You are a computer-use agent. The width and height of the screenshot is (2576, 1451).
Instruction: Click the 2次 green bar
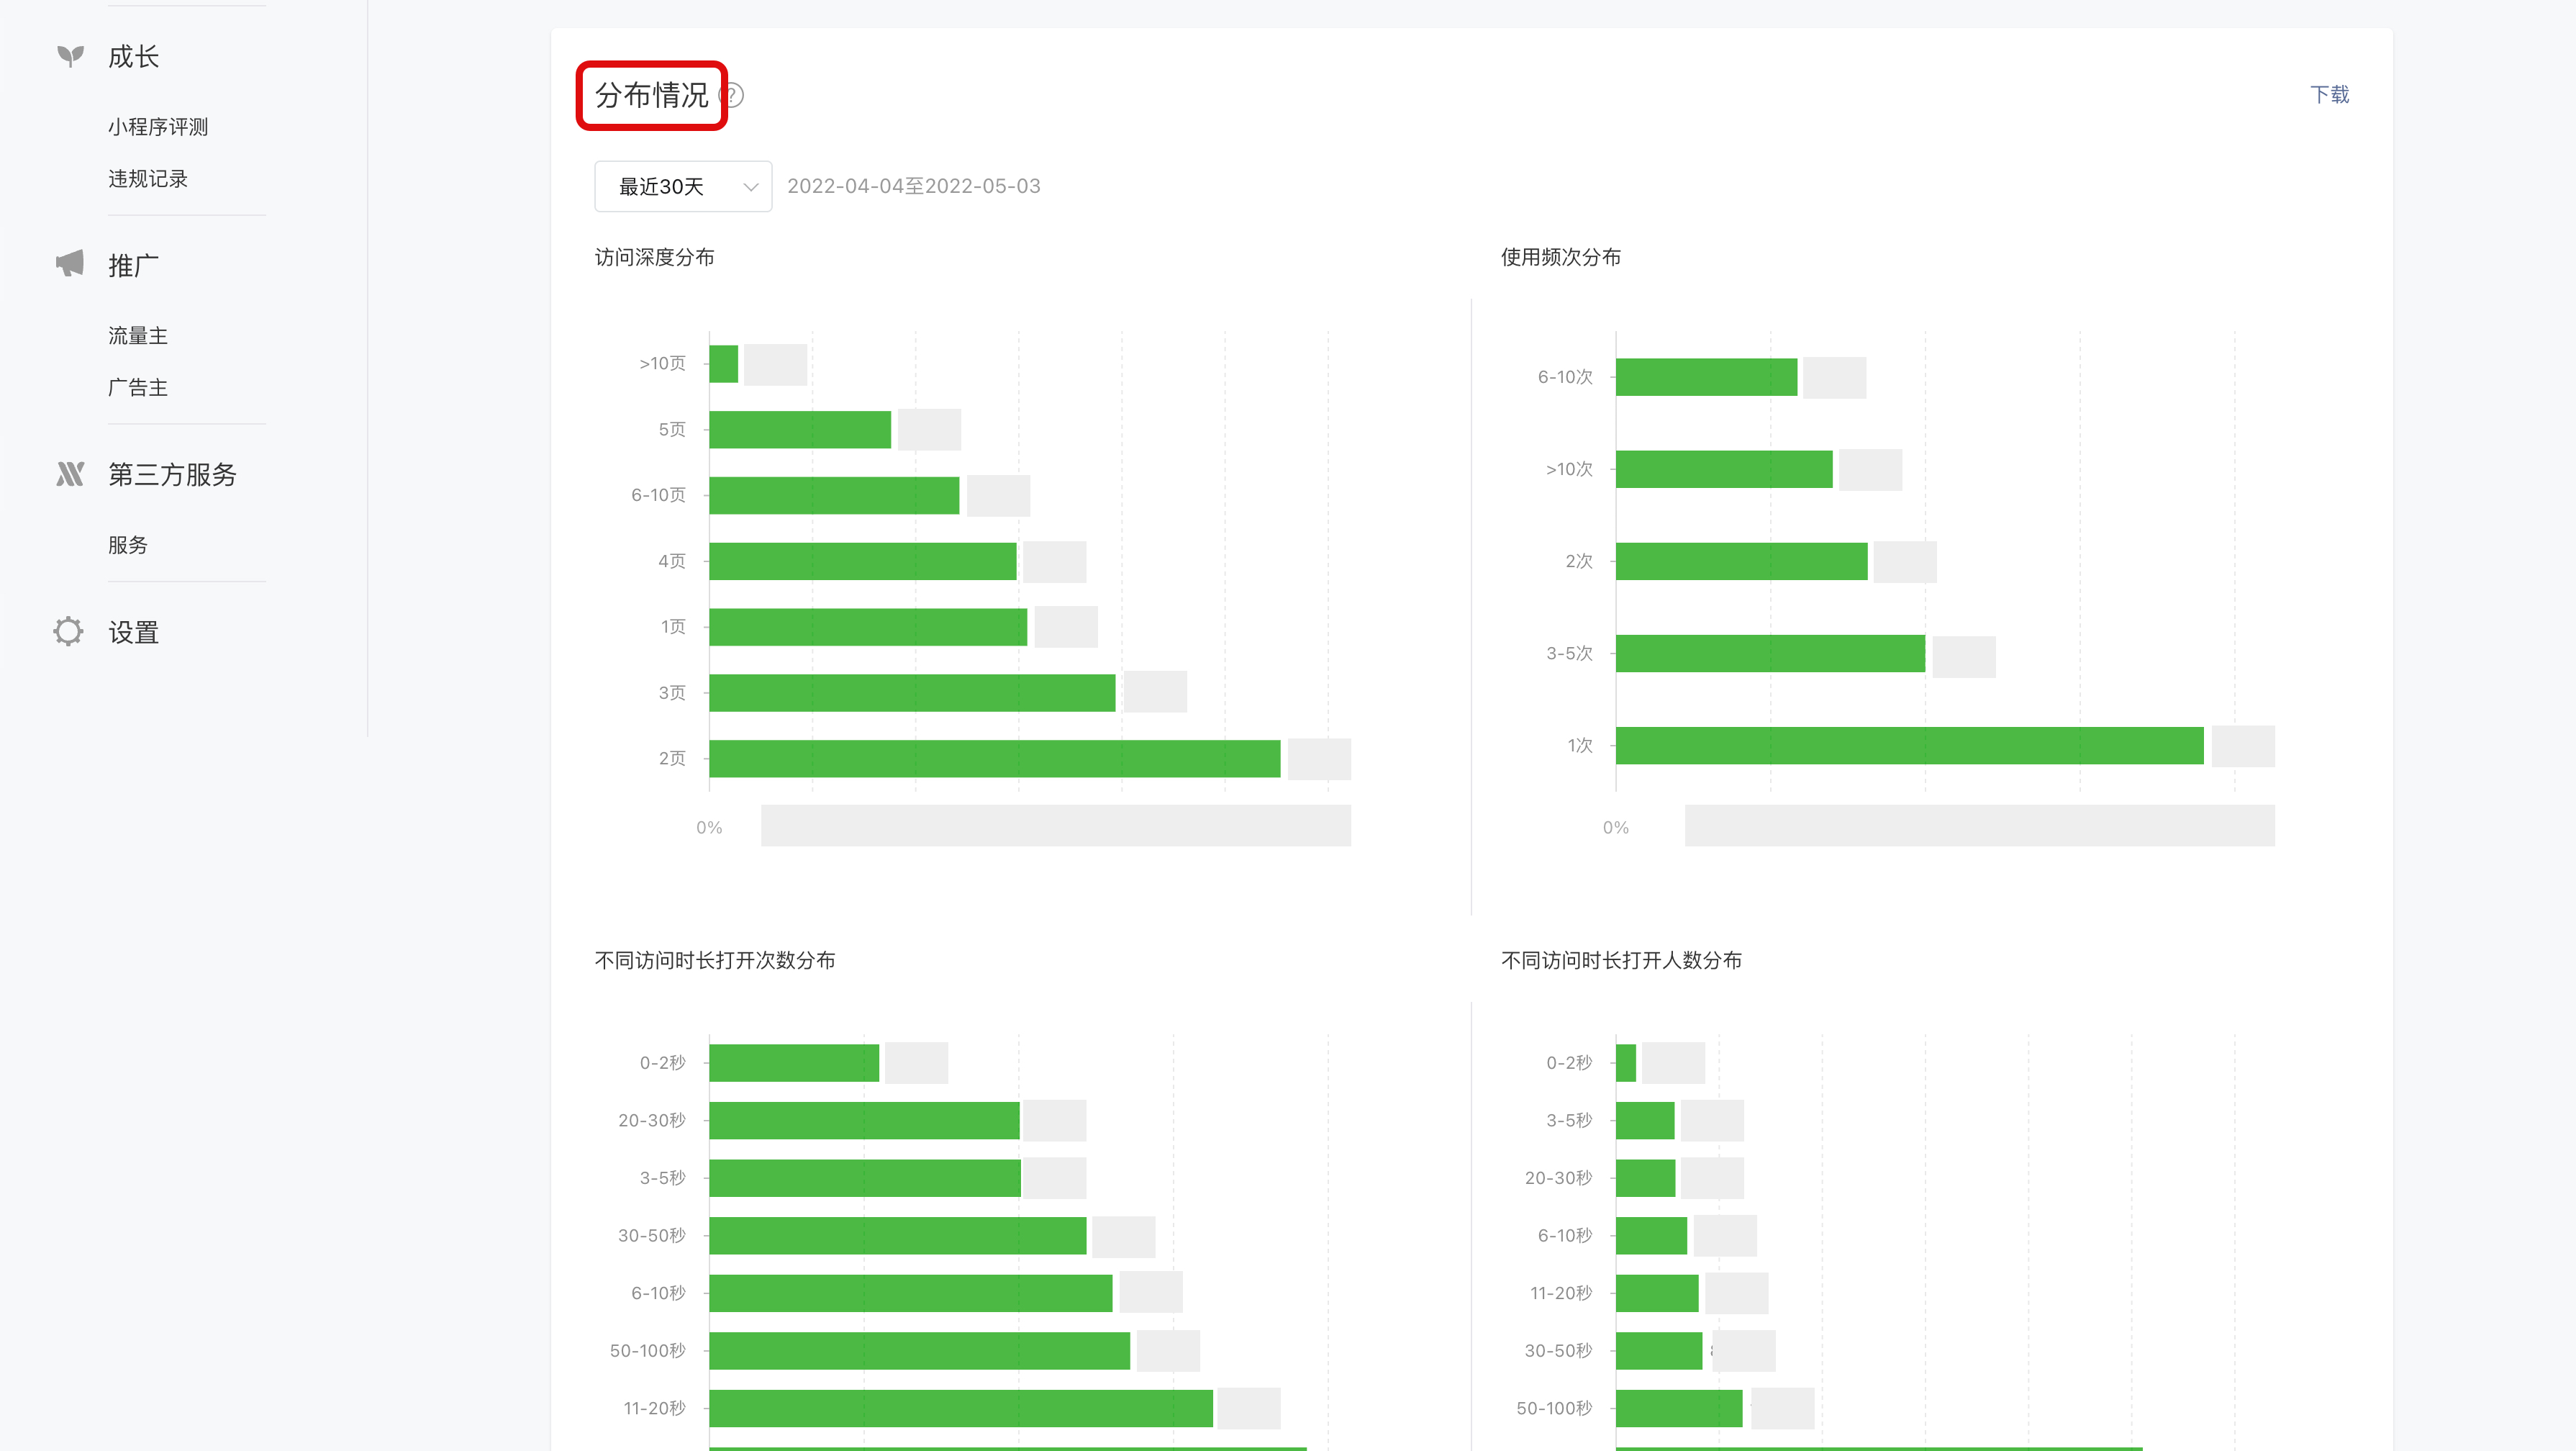[1742, 561]
